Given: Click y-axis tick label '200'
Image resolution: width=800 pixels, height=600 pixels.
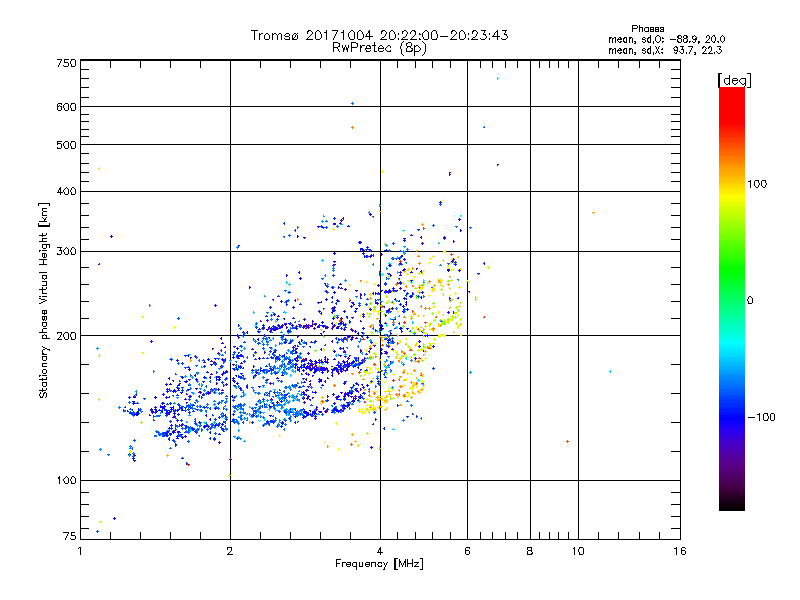Looking at the screenshot, I should [x=66, y=336].
